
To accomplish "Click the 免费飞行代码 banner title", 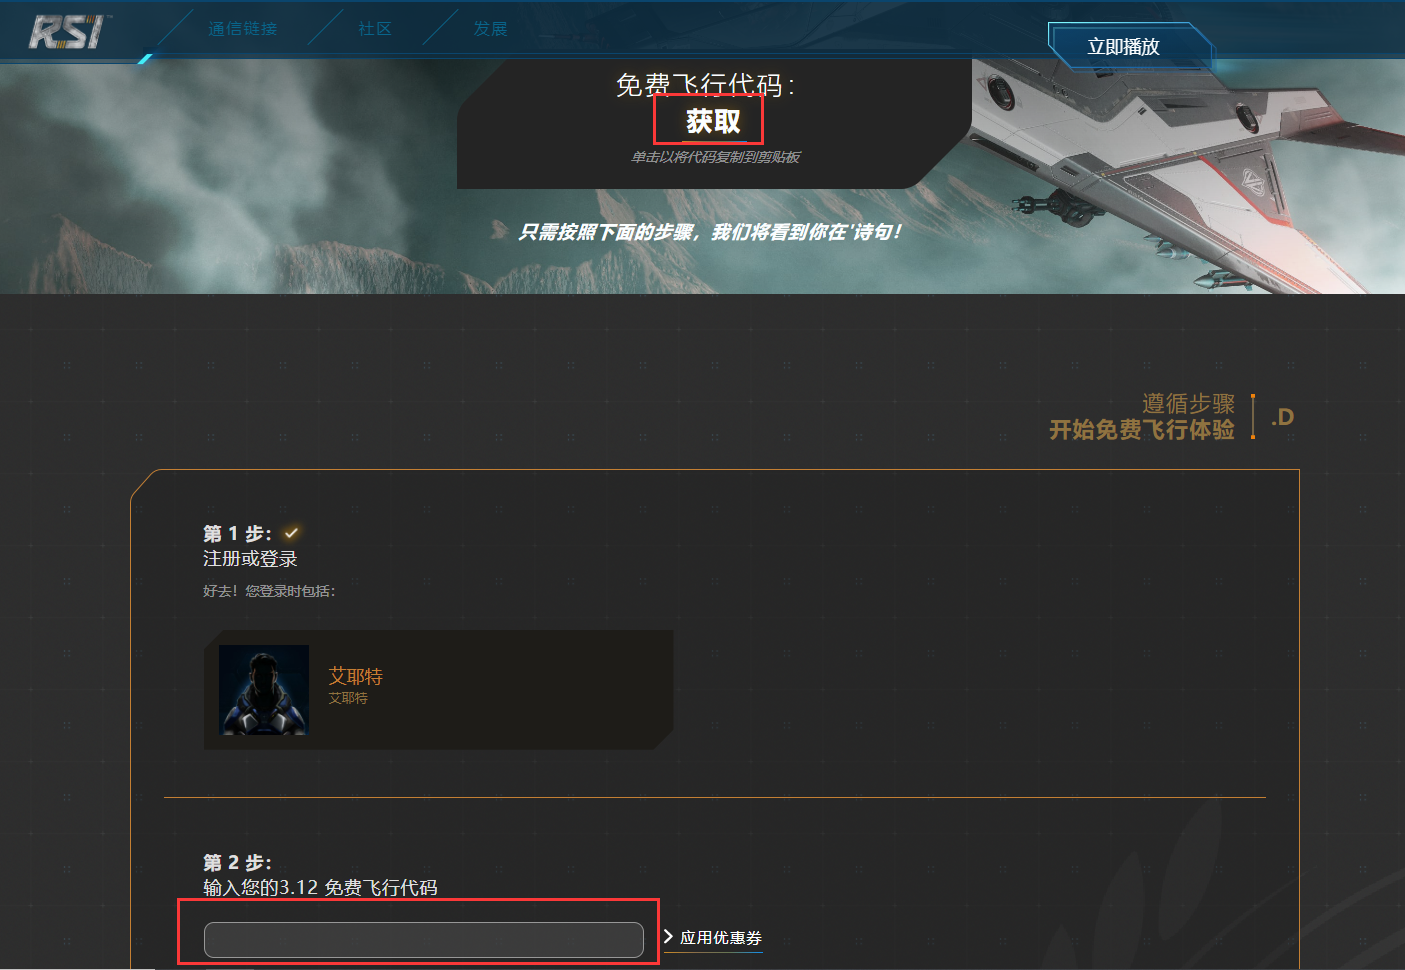I will (x=705, y=85).
